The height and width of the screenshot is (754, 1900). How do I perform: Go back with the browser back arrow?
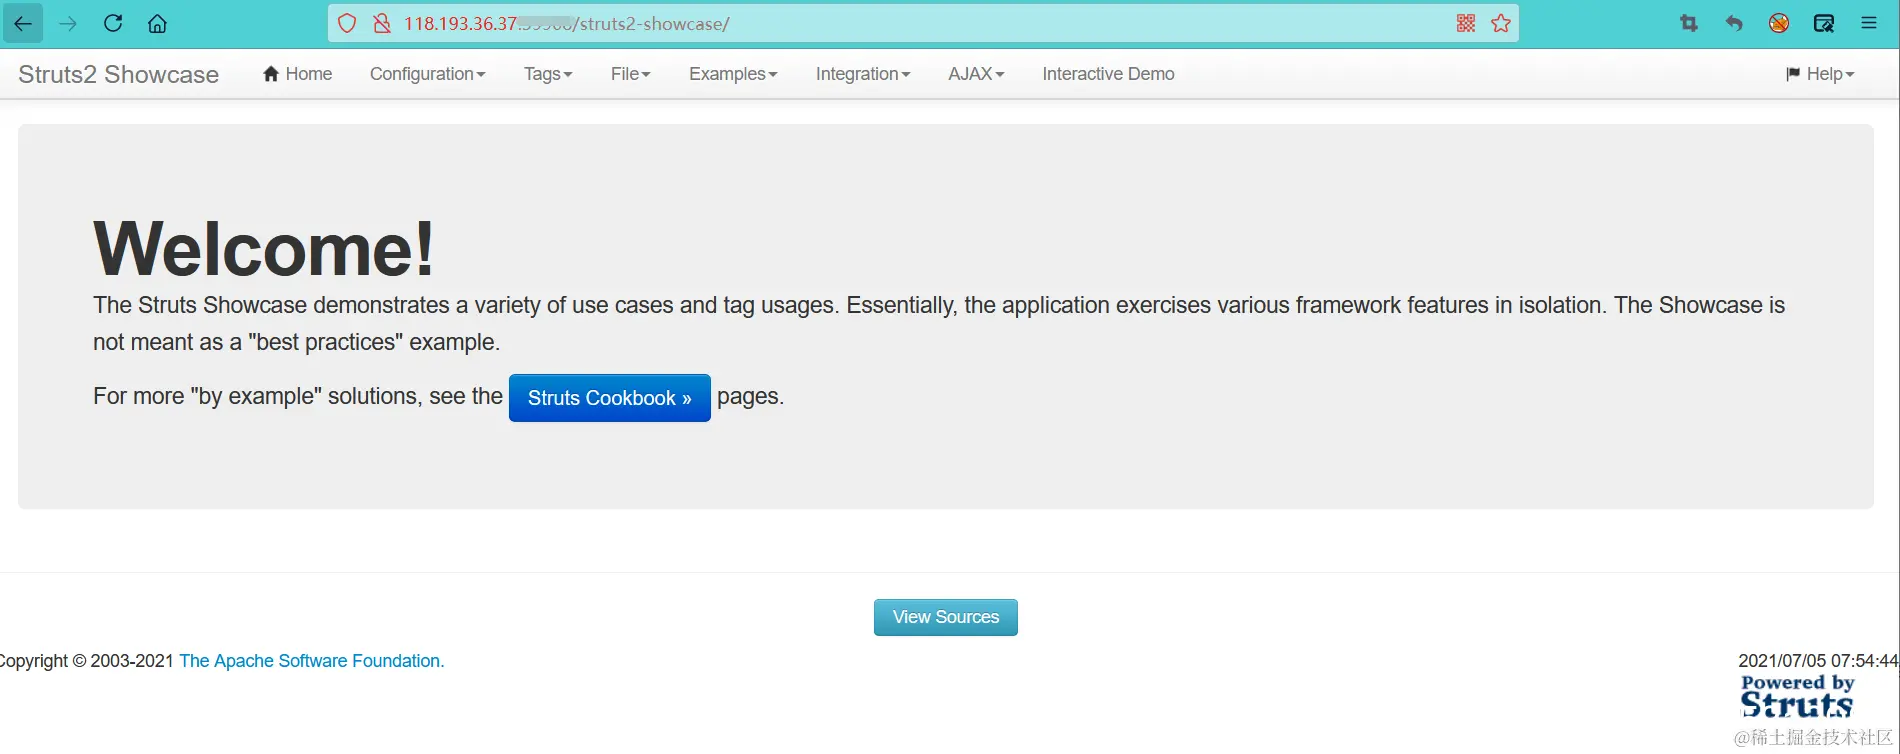pos(23,23)
